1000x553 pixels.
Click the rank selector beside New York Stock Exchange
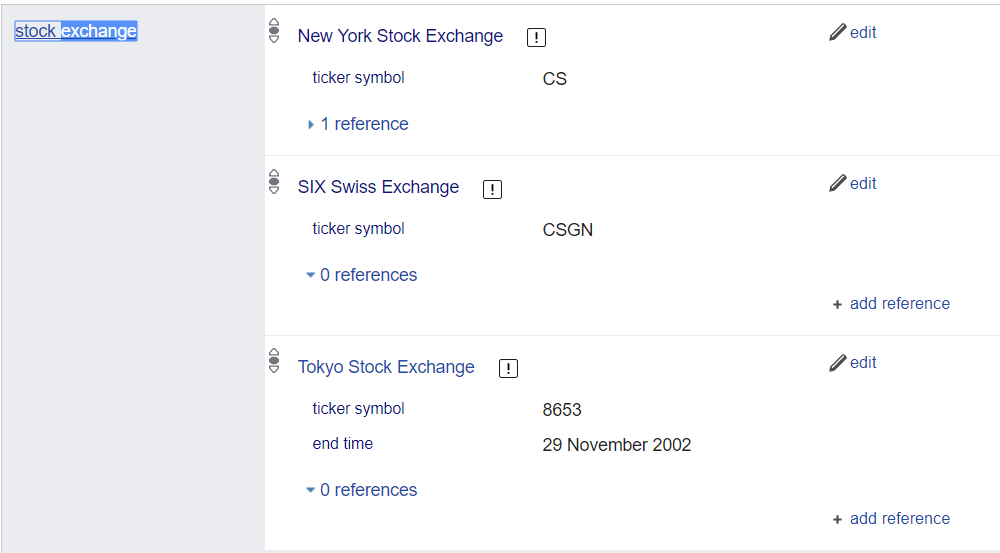tap(274, 32)
